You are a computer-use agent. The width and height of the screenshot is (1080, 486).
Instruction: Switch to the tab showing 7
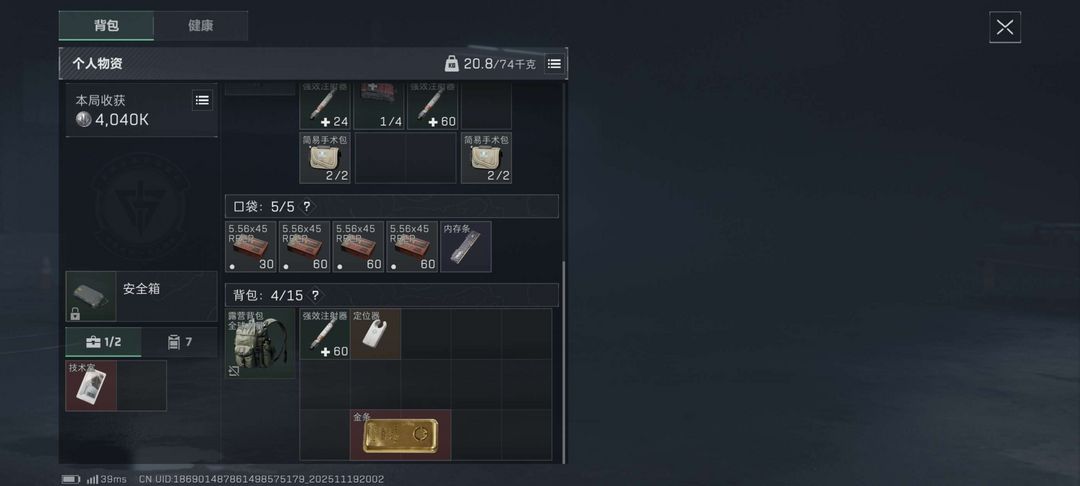pyautogui.click(x=179, y=342)
